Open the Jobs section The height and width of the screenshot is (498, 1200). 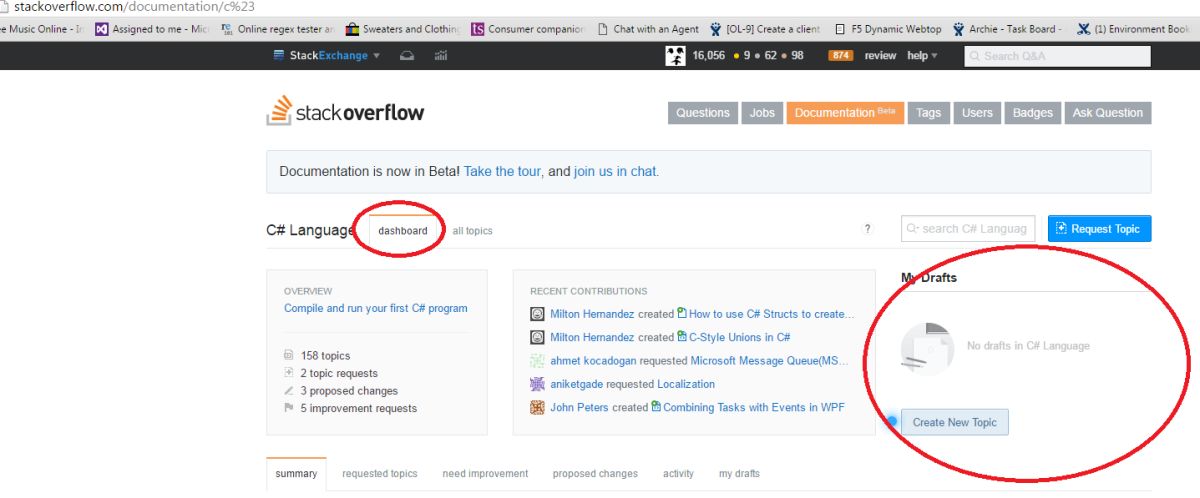(x=762, y=113)
